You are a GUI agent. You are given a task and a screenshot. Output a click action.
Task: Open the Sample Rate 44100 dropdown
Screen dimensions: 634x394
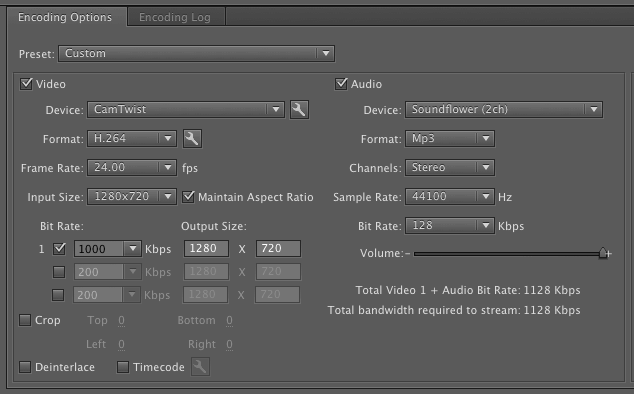(x=450, y=197)
